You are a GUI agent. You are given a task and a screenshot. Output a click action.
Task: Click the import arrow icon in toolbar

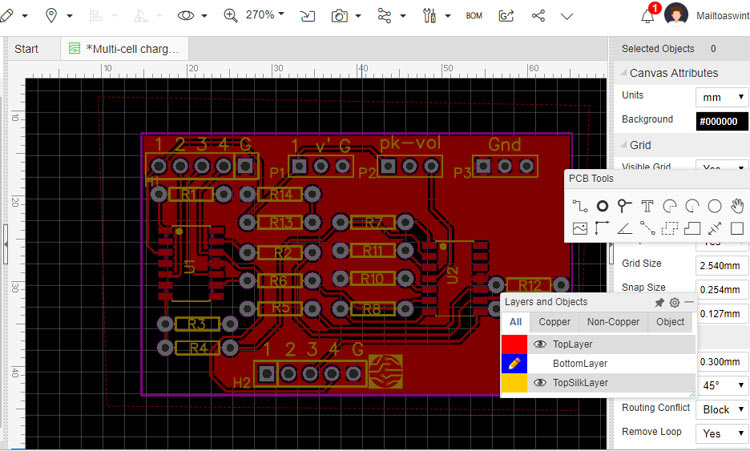click(x=308, y=16)
